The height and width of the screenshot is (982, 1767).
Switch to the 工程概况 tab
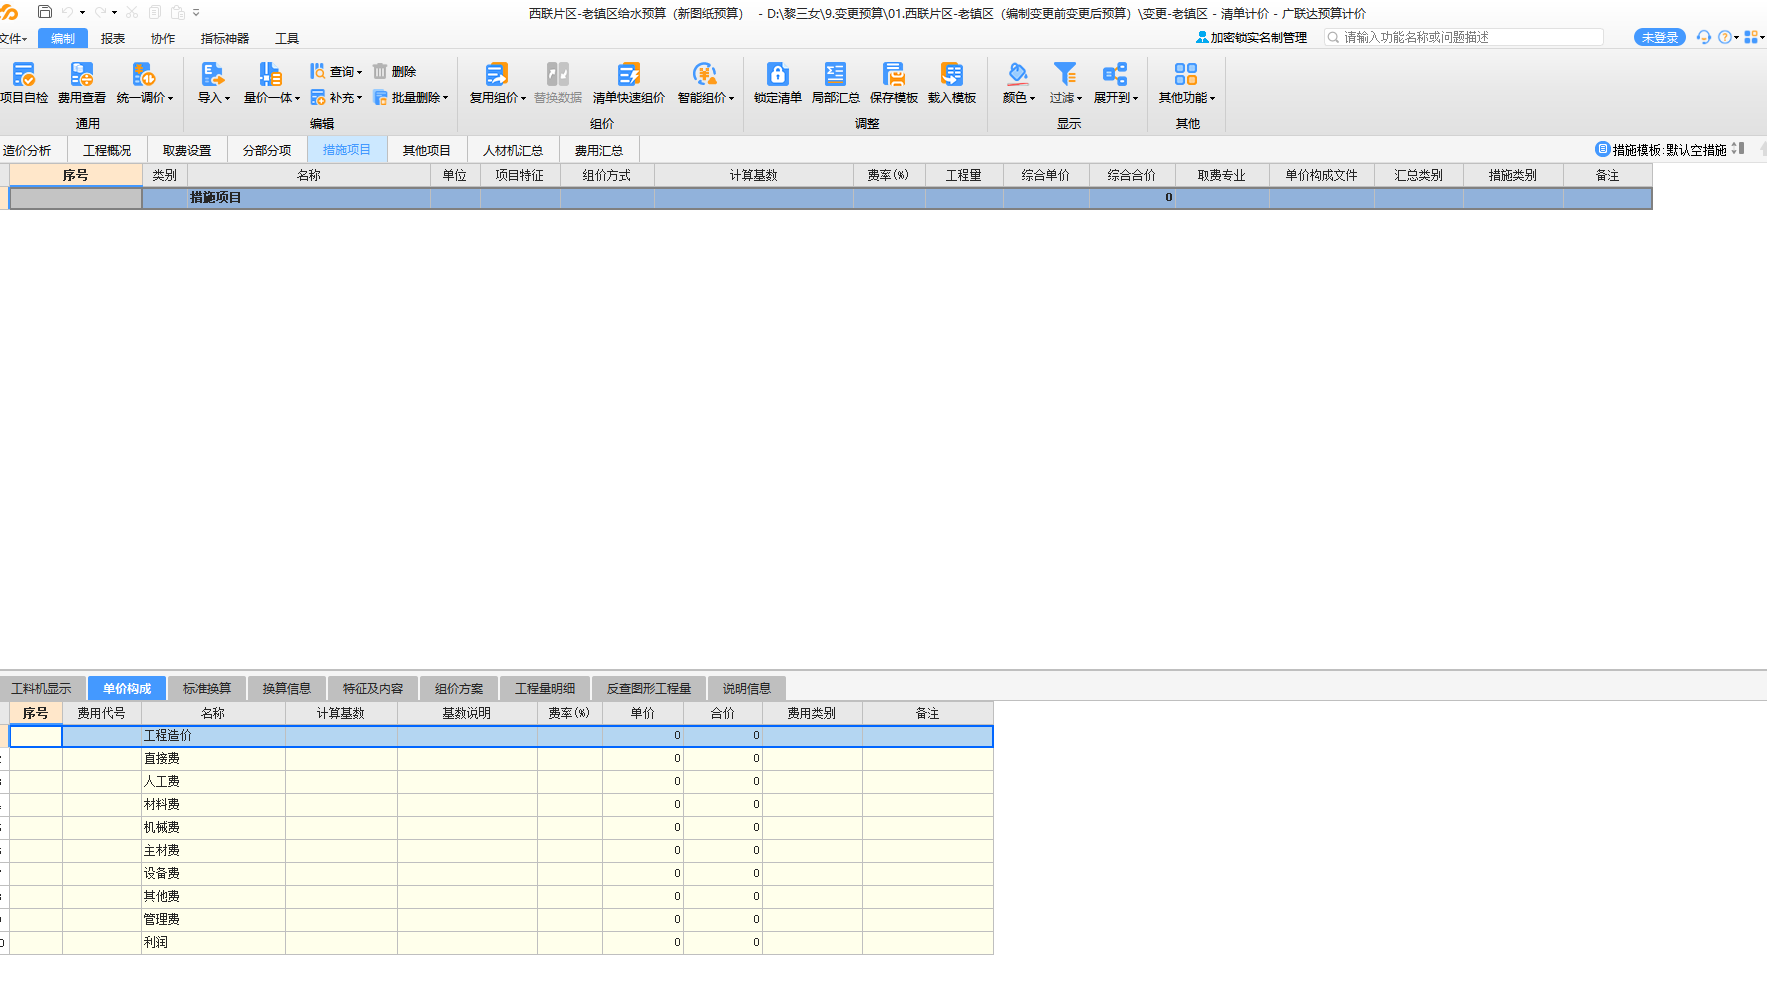pyautogui.click(x=107, y=150)
